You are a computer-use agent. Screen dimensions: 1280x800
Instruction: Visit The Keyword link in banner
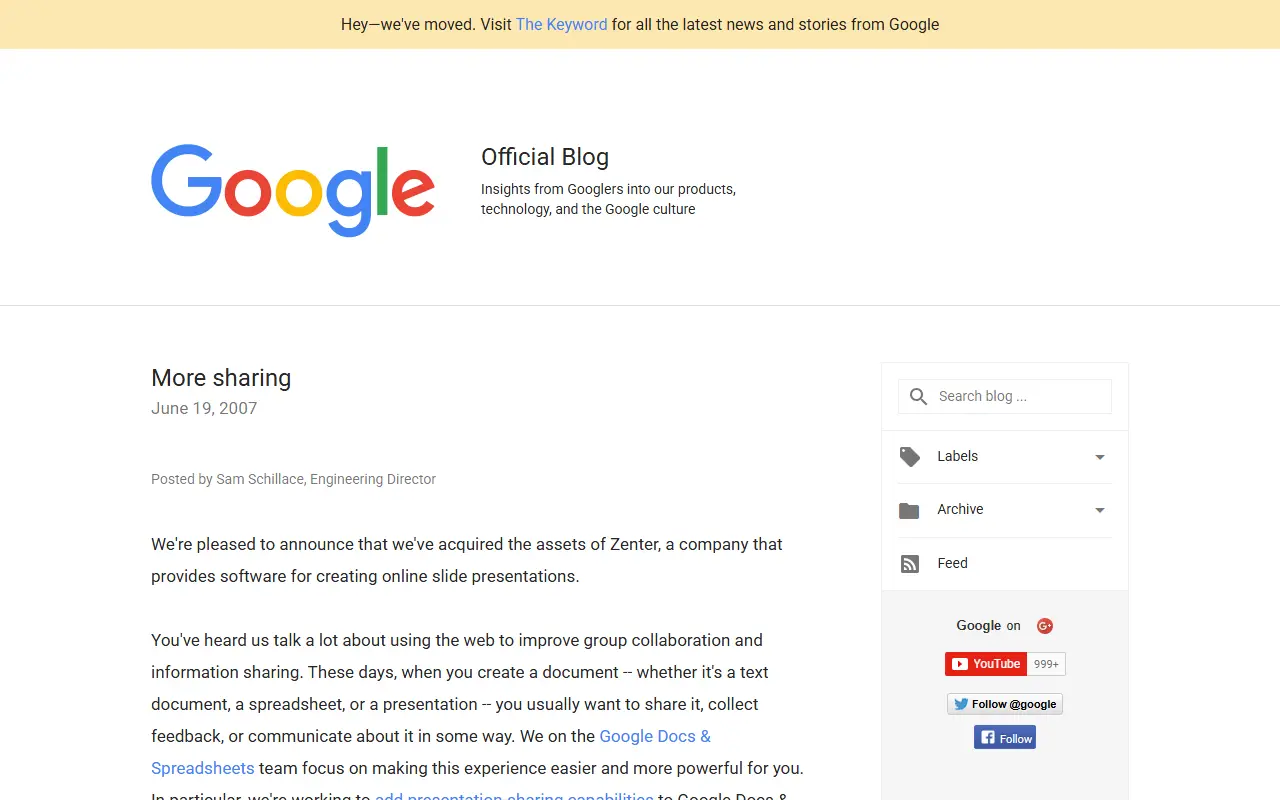pos(561,24)
